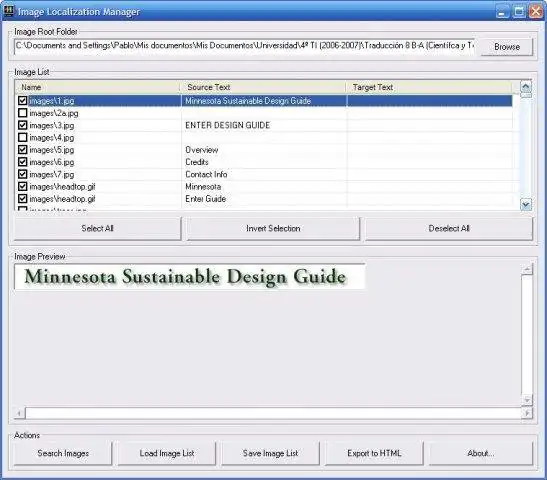547x480 pixels.
Task: Click the Target Text column header
Action: (x=429, y=87)
